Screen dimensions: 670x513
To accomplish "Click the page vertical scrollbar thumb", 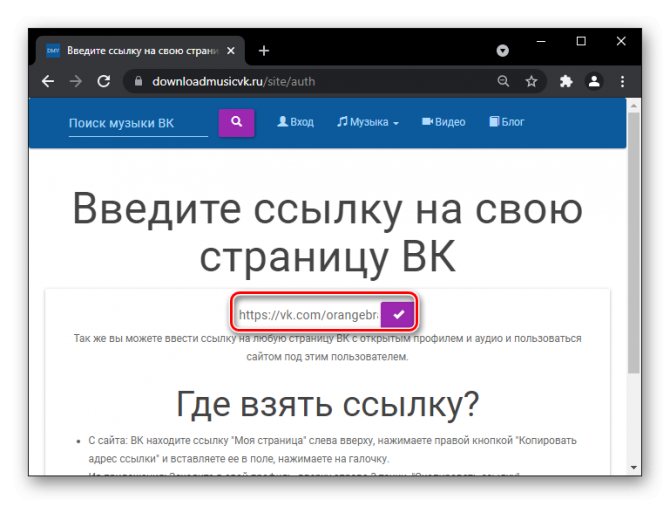I will (634, 243).
